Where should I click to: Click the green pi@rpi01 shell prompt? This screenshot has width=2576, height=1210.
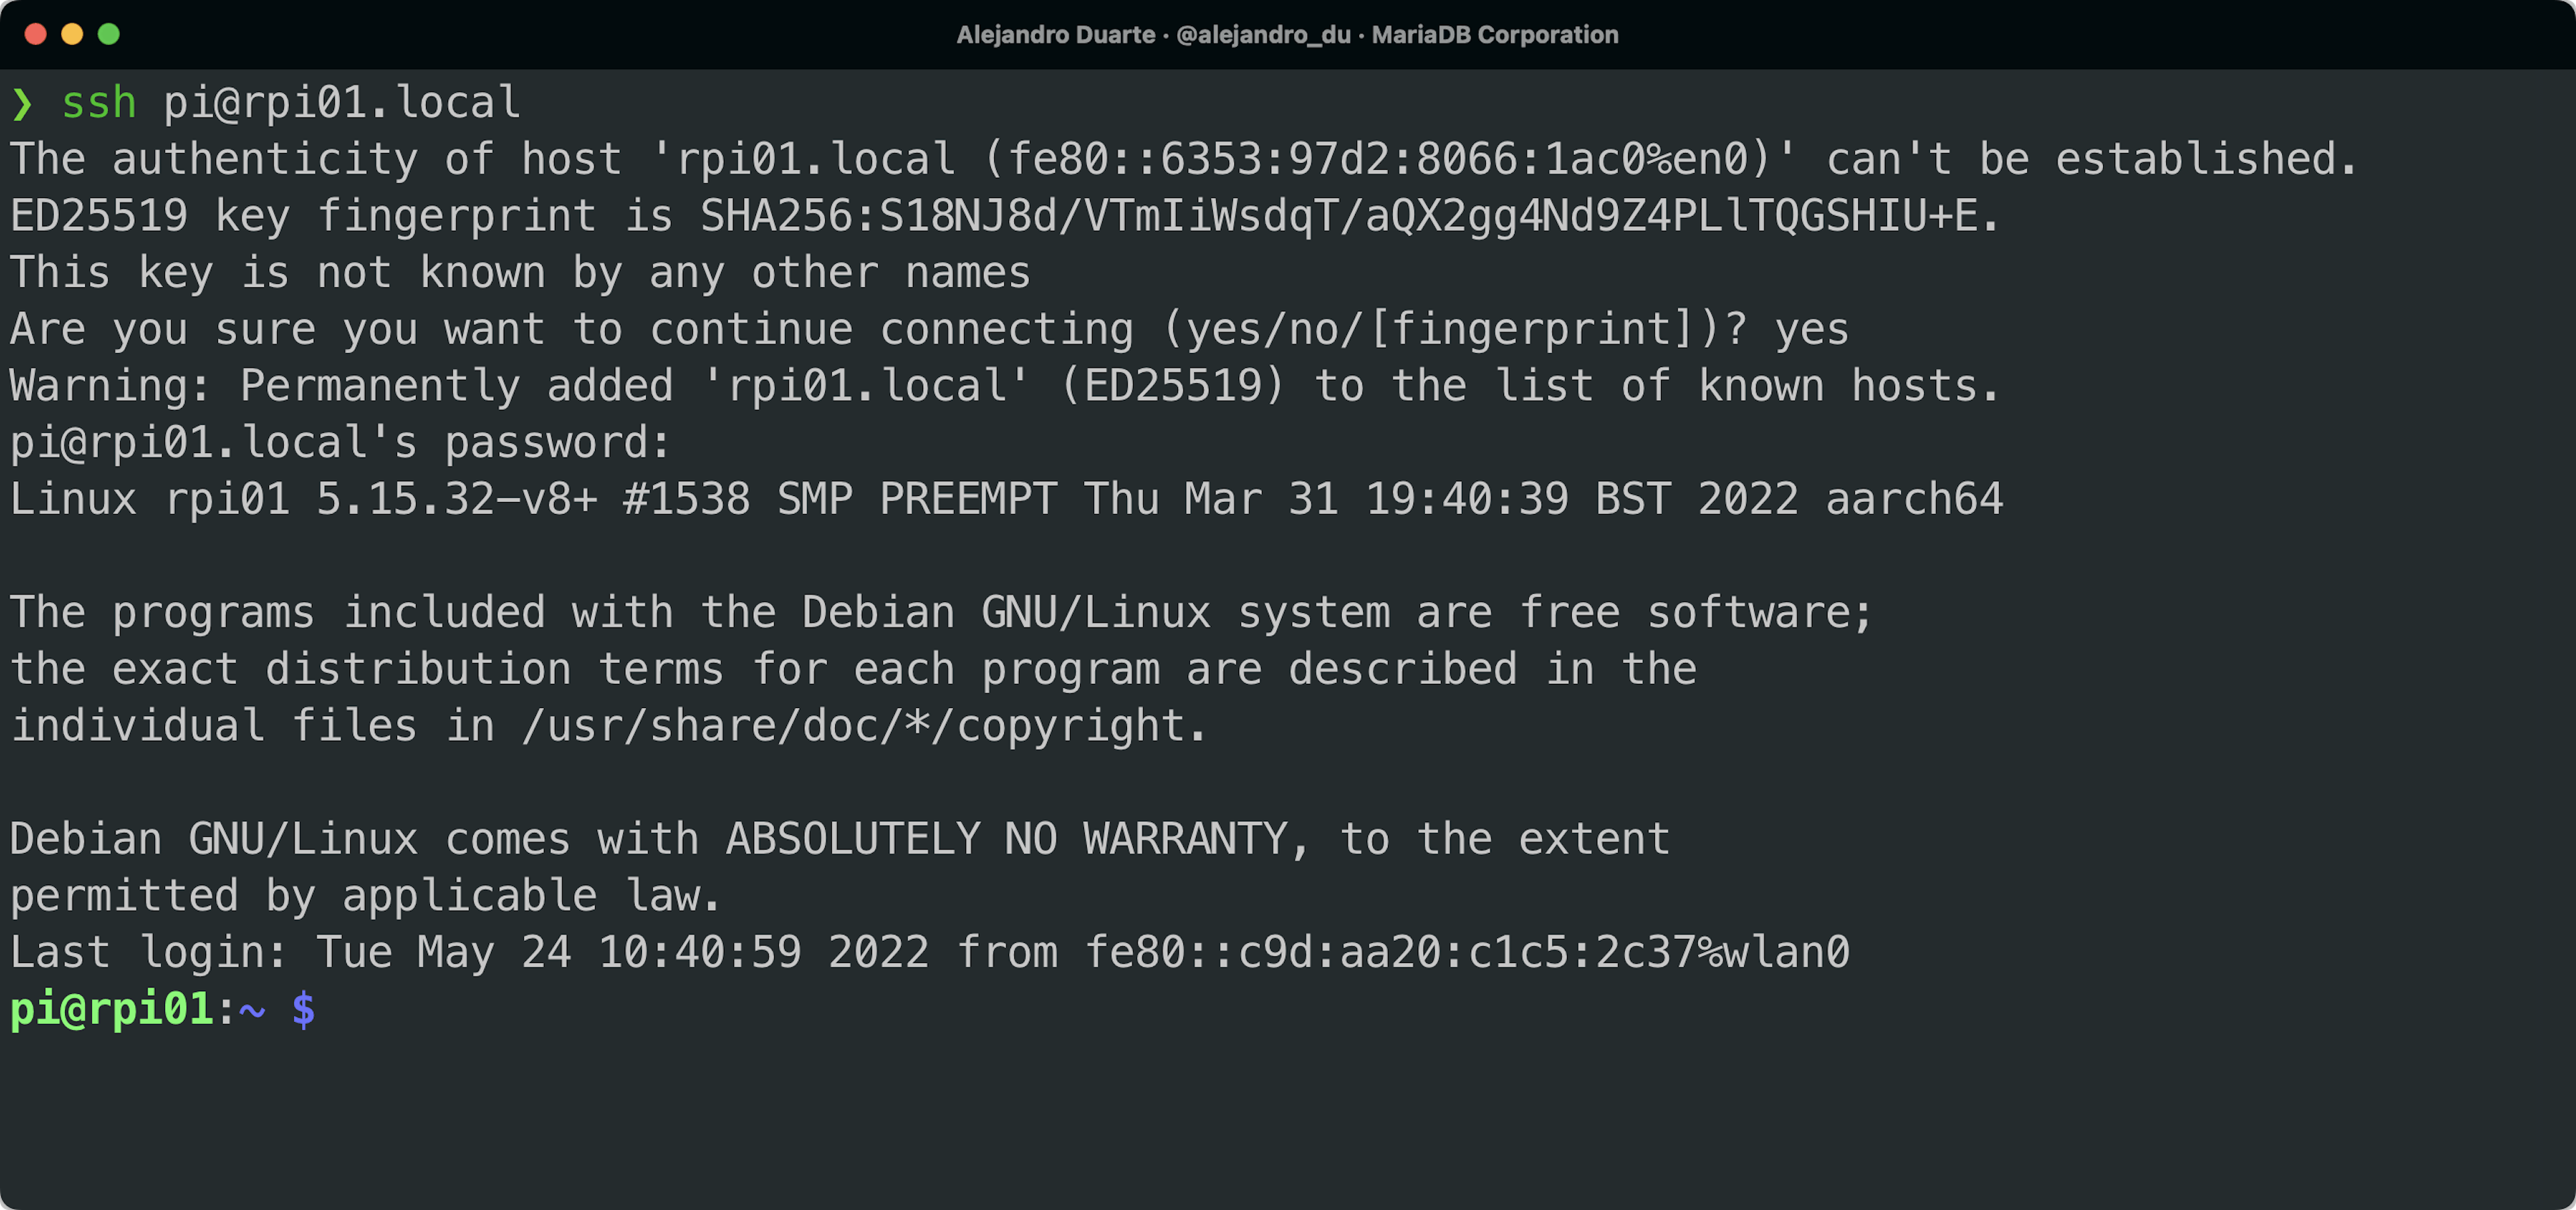(111, 1009)
